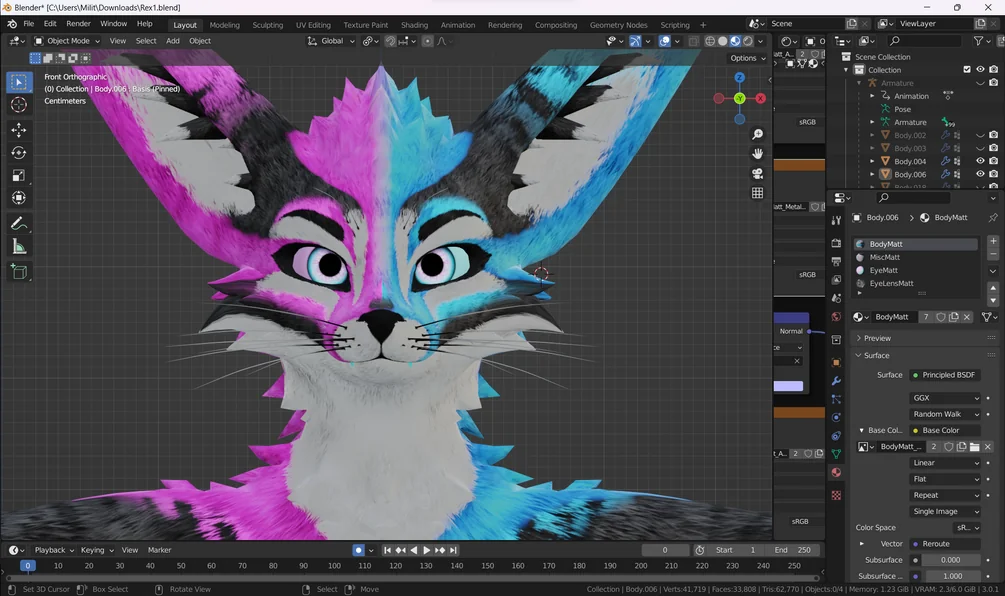1005x596 pixels.
Task: Toggle camera view in the viewport
Action: tap(758, 174)
